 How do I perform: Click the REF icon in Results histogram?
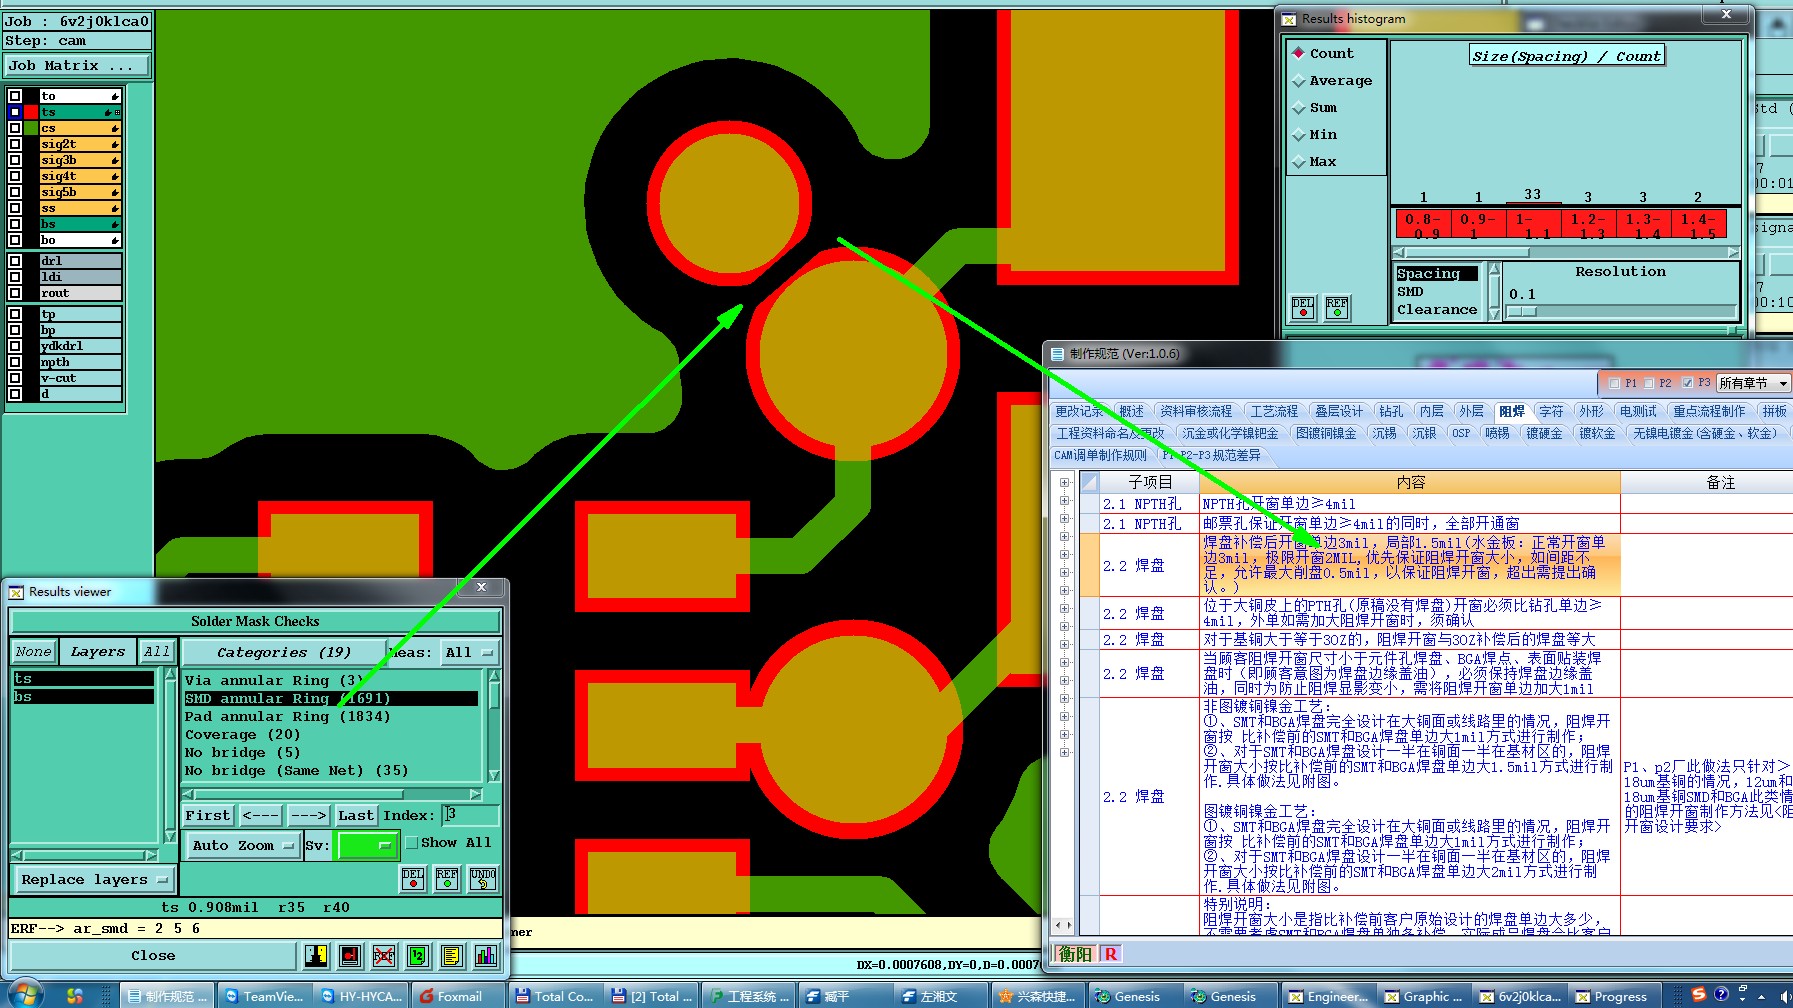(x=1337, y=308)
